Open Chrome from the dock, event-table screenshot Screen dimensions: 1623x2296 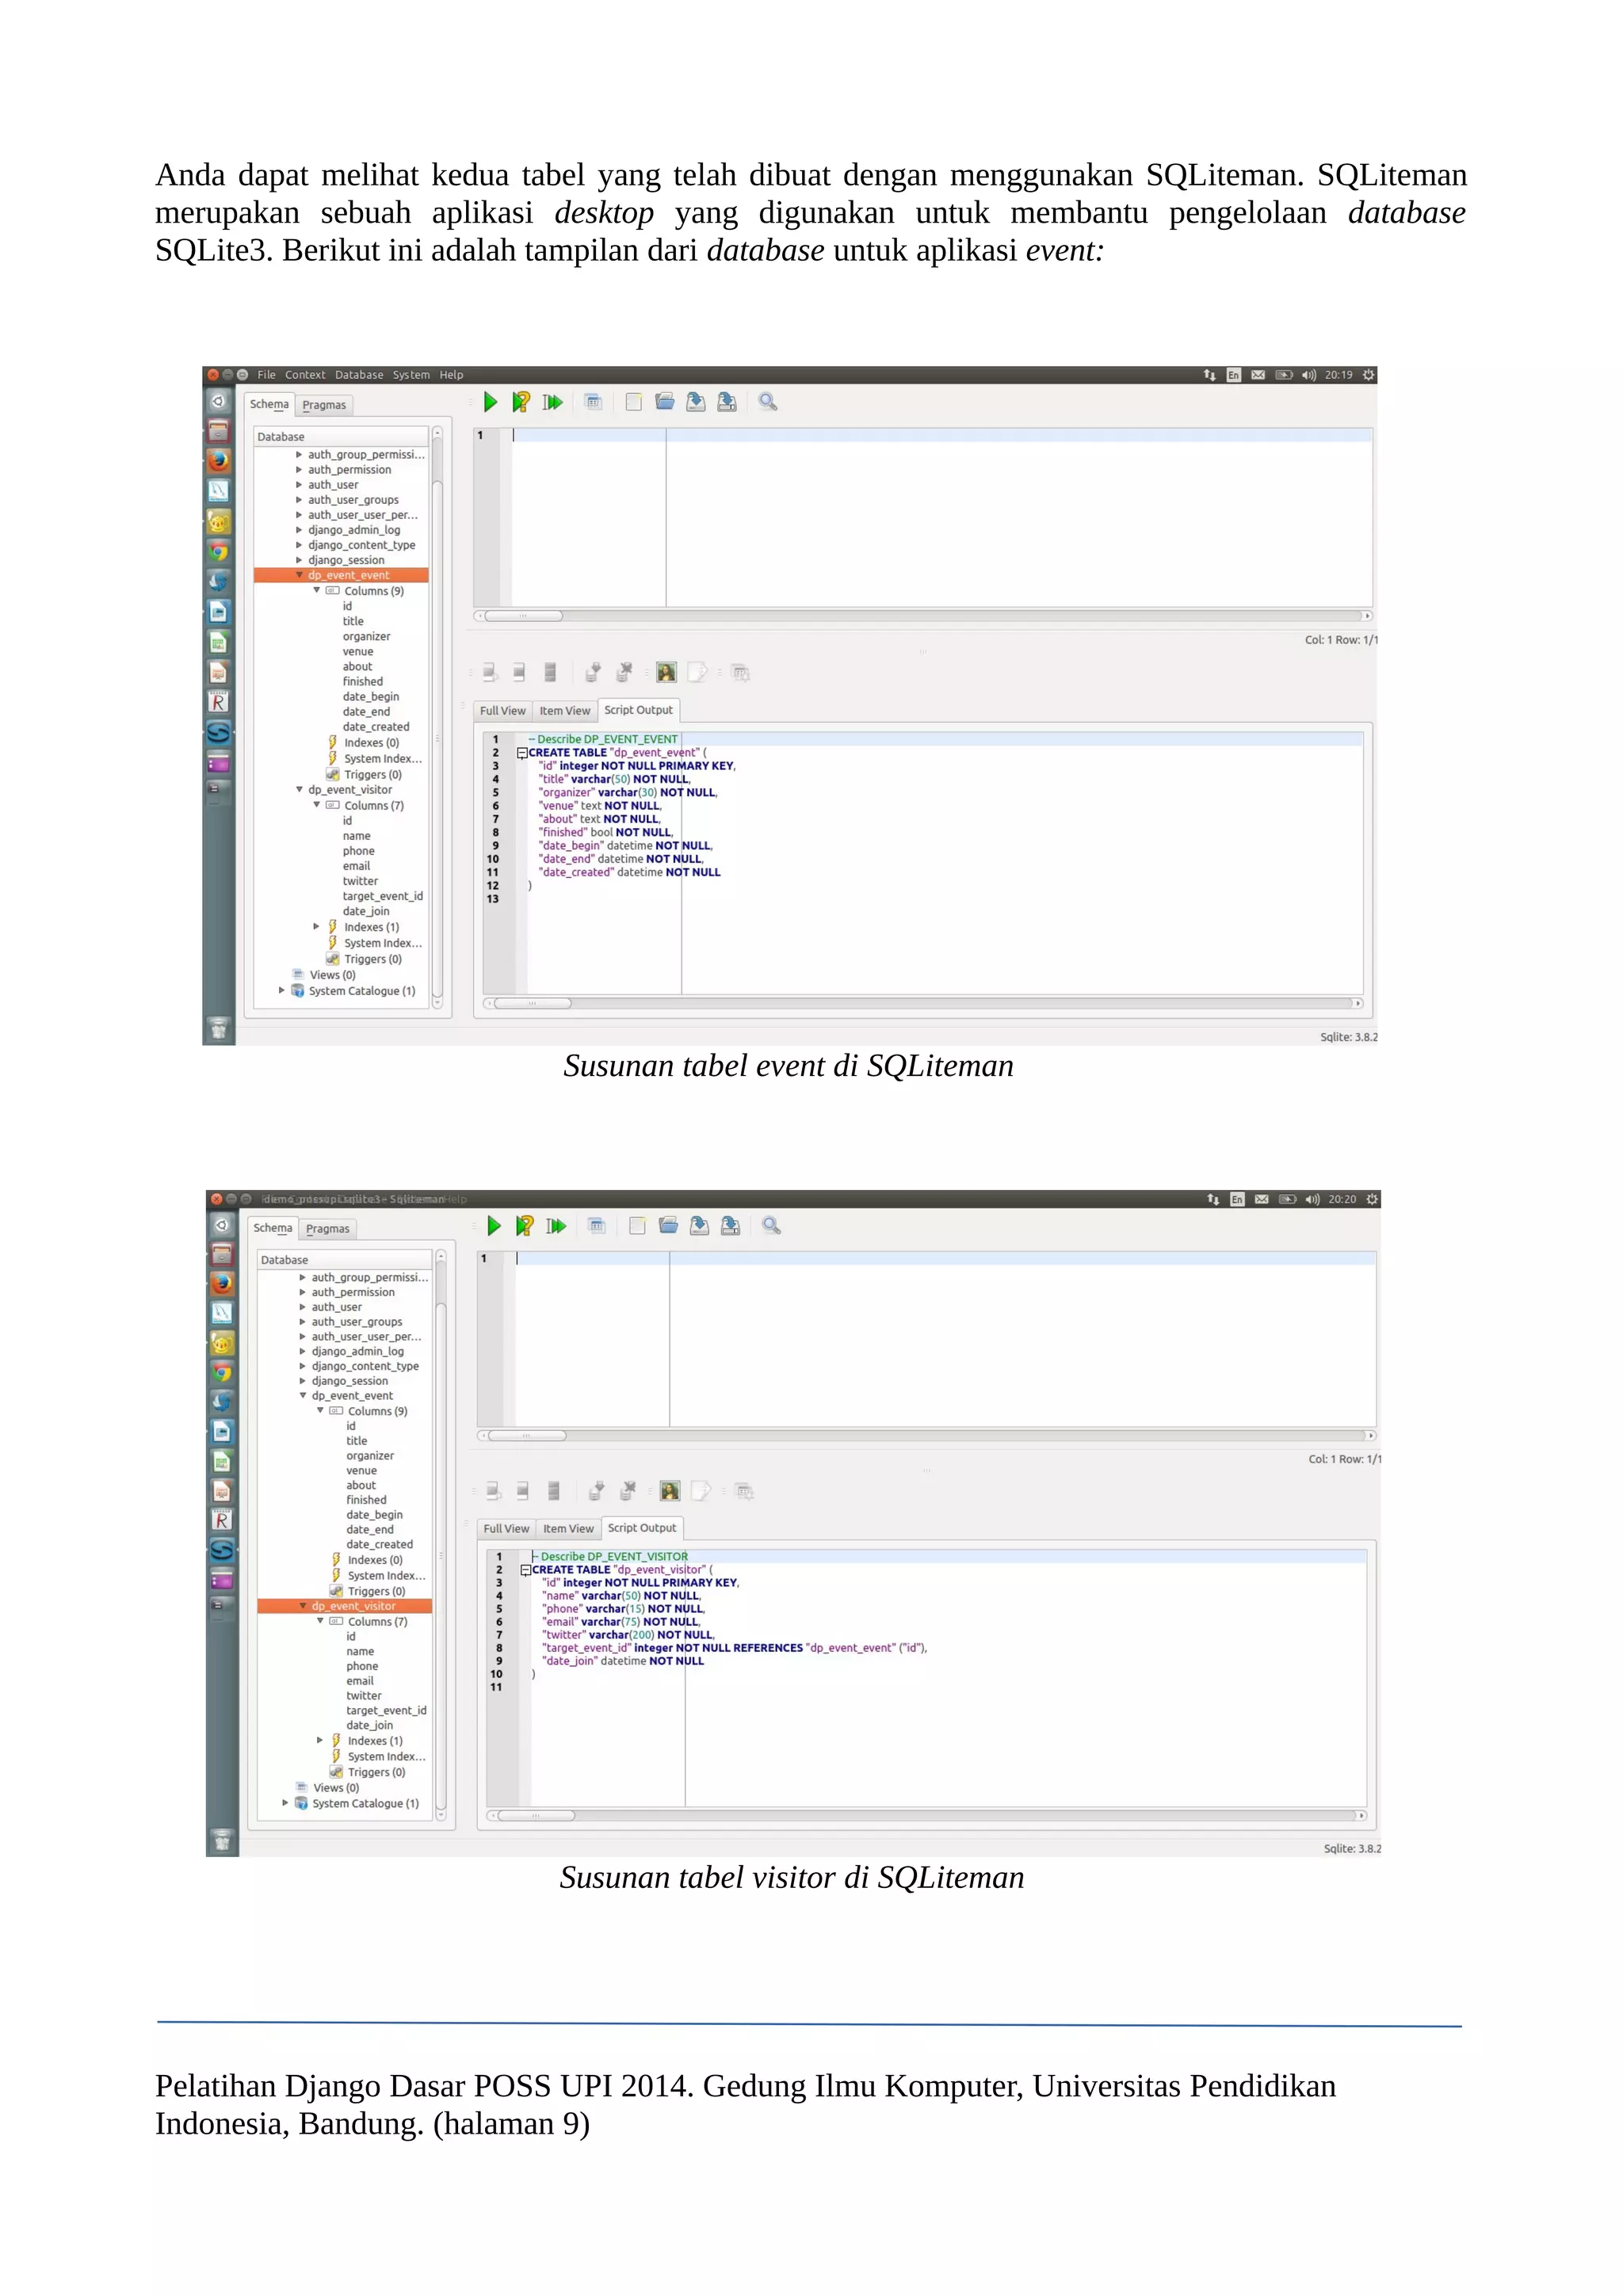pos(219,551)
